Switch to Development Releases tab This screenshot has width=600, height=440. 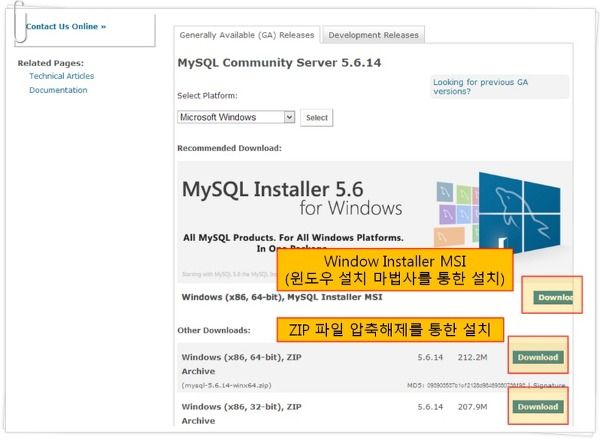373,35
